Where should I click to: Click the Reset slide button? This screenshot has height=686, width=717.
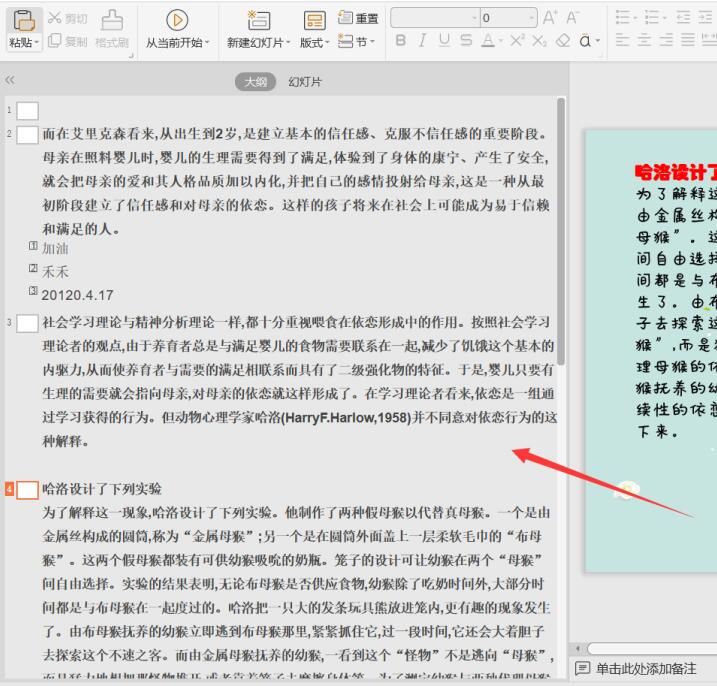pyautogui.click(x=358, y=18)
